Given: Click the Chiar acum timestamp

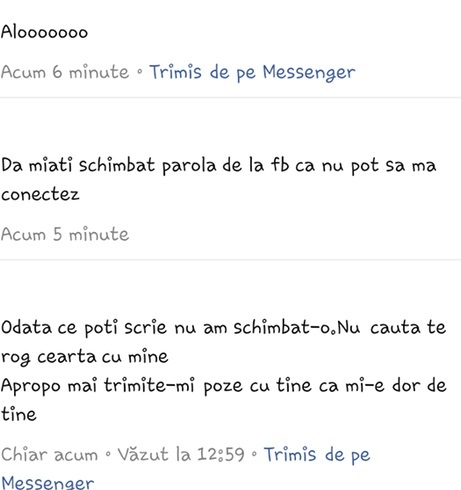Looking at the screenshot, I should [49, 455].
